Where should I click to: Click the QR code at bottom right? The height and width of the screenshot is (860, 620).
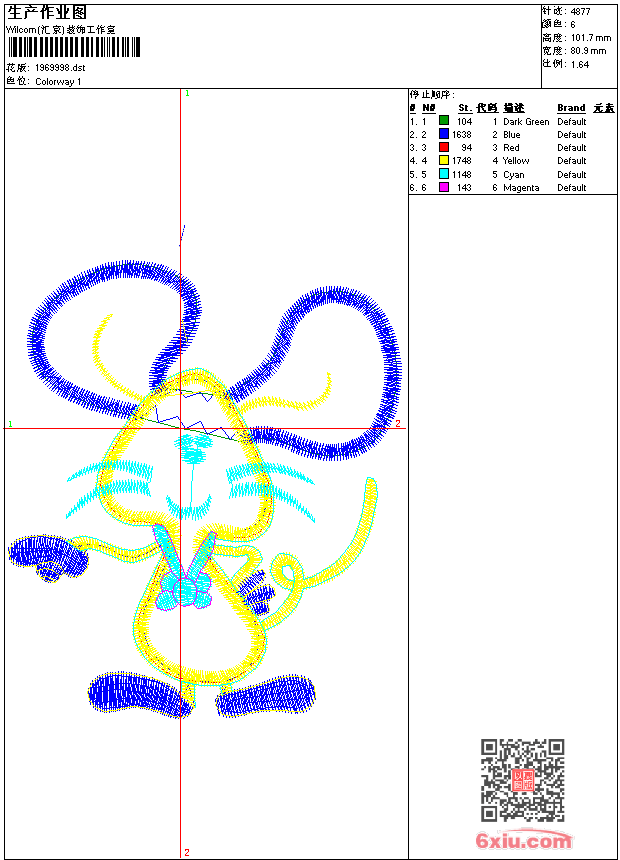tap(523, 780)
